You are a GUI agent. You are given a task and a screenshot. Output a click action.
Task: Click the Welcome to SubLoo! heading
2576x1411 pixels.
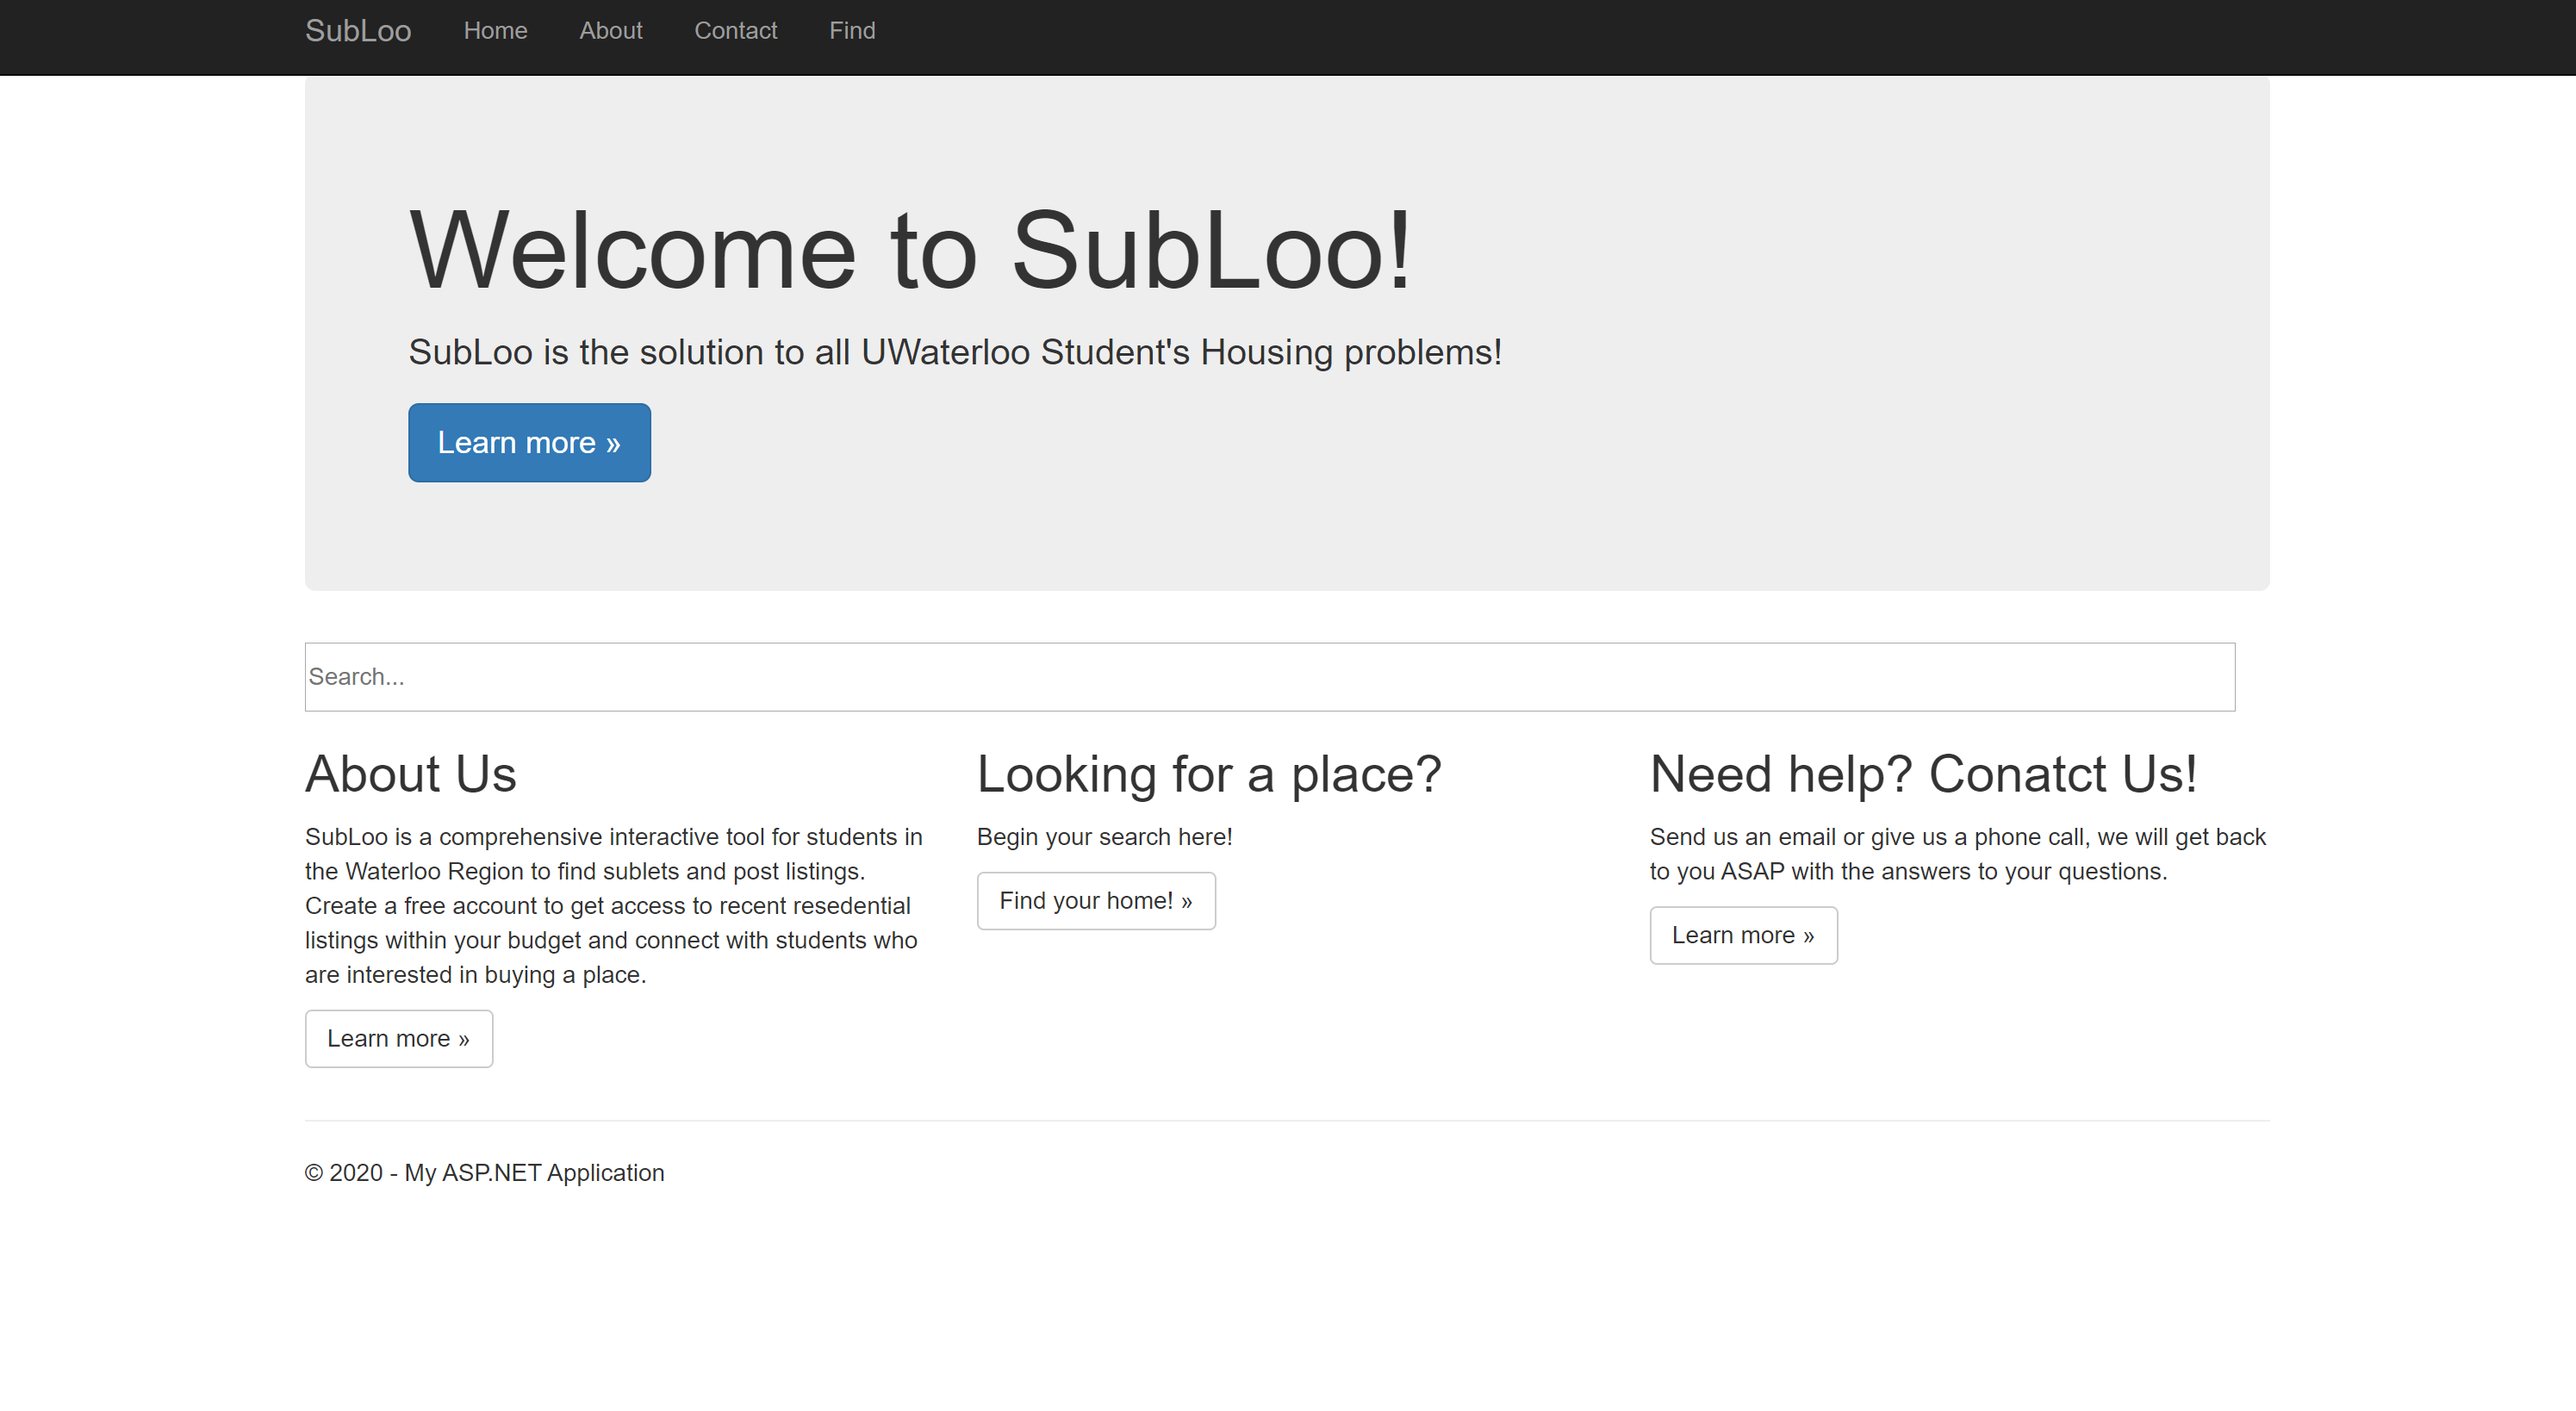point(909,250)
